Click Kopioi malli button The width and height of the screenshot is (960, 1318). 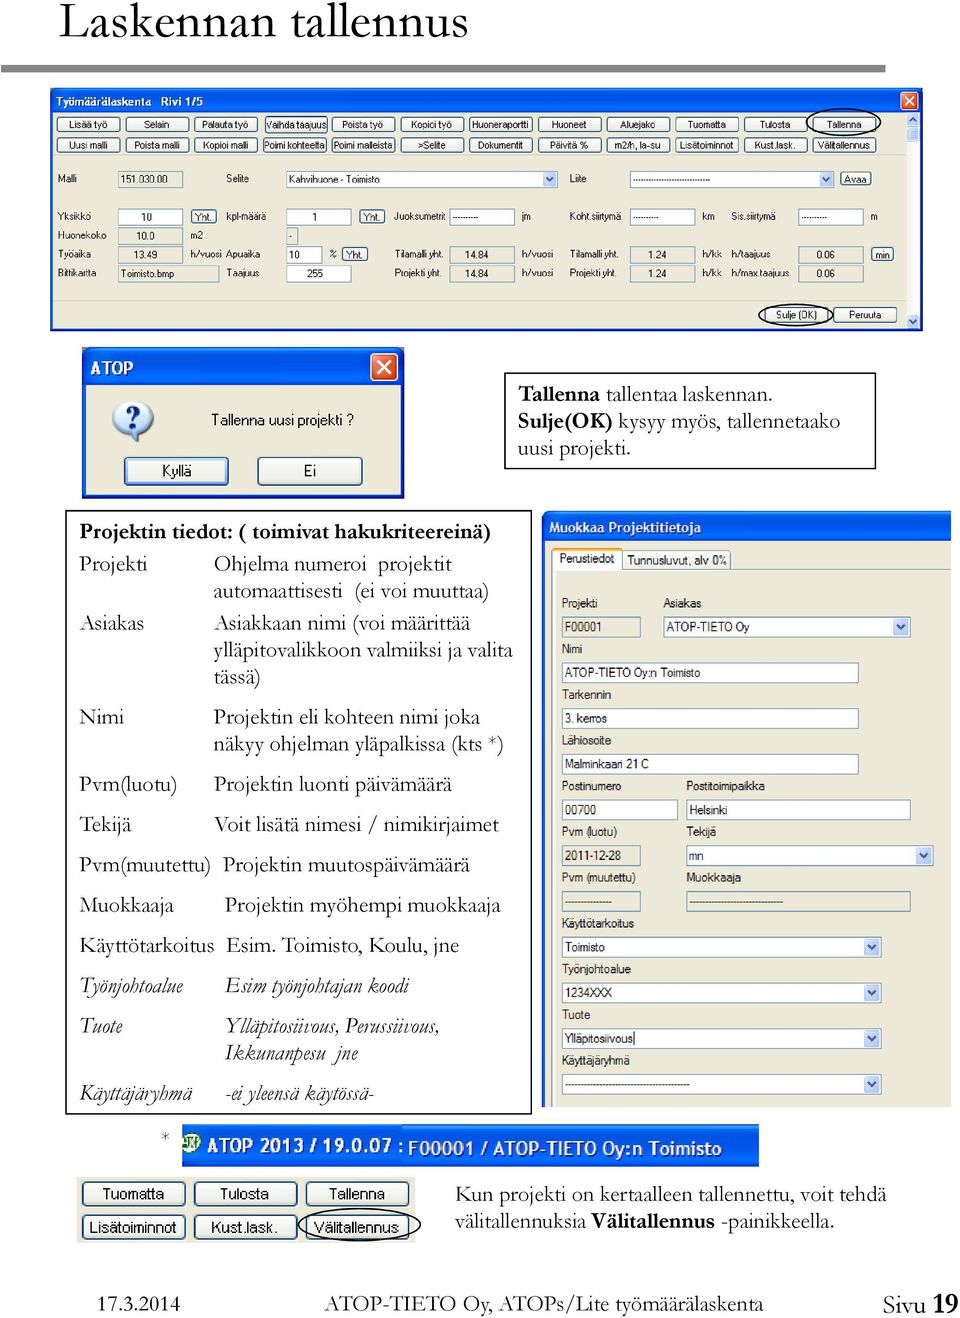[225, 145]
